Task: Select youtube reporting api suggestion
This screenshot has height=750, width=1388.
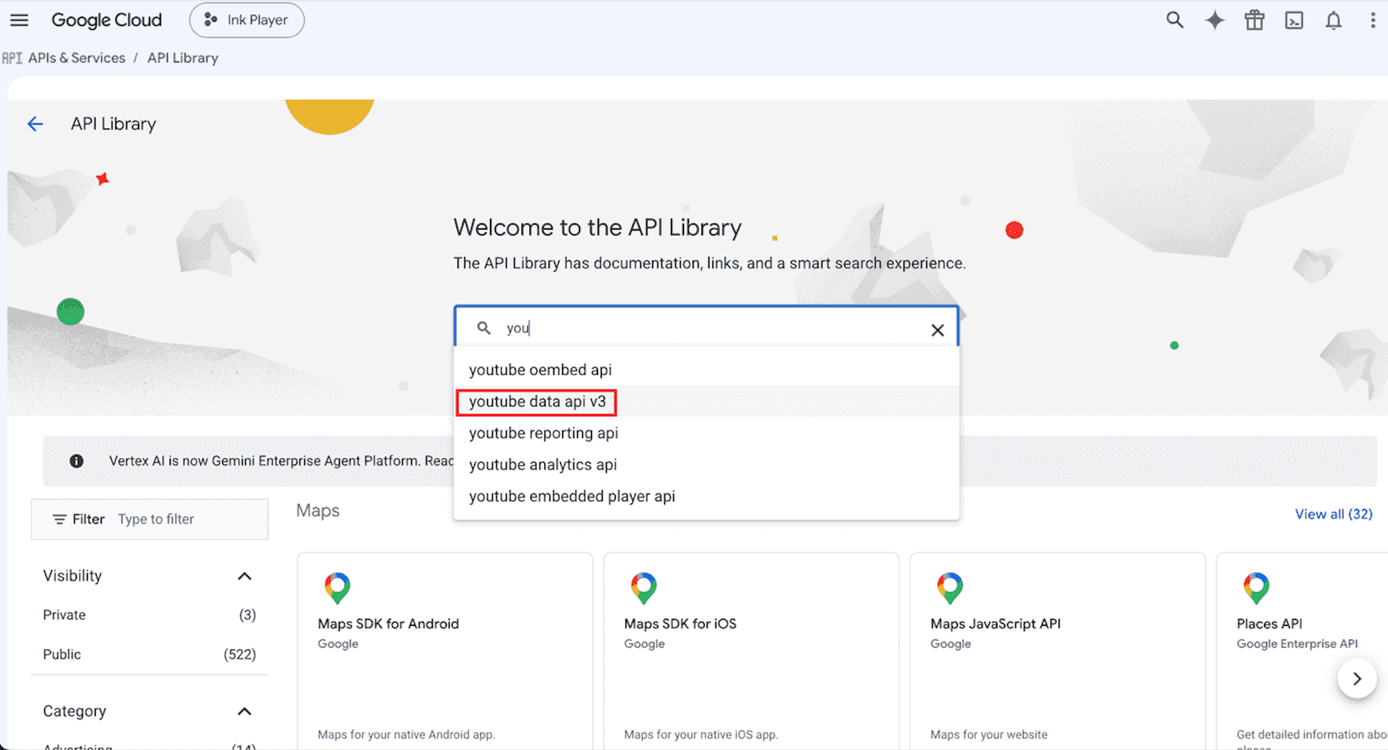Action: pyautogui.click(x=706, y=433)
